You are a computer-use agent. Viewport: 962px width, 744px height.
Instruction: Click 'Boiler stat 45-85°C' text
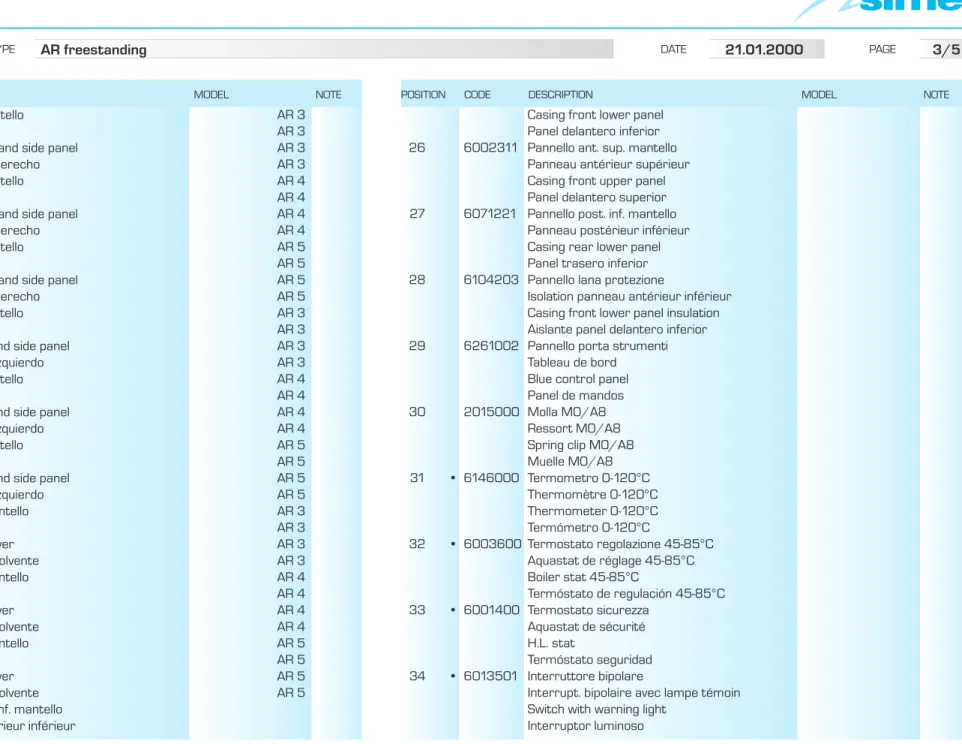point(583,577)
